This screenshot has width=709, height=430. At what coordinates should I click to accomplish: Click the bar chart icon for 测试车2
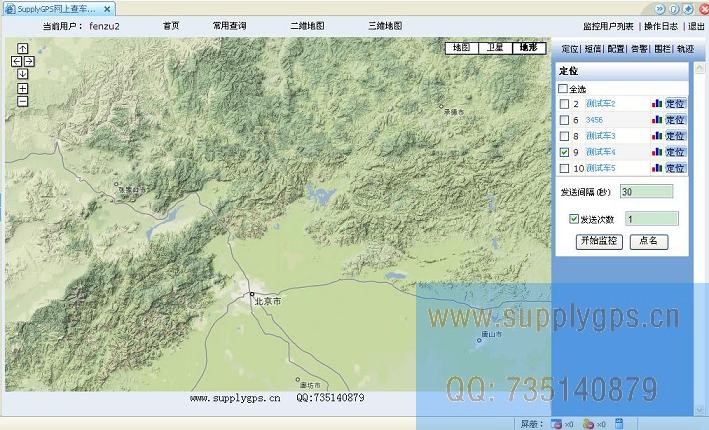657,104
